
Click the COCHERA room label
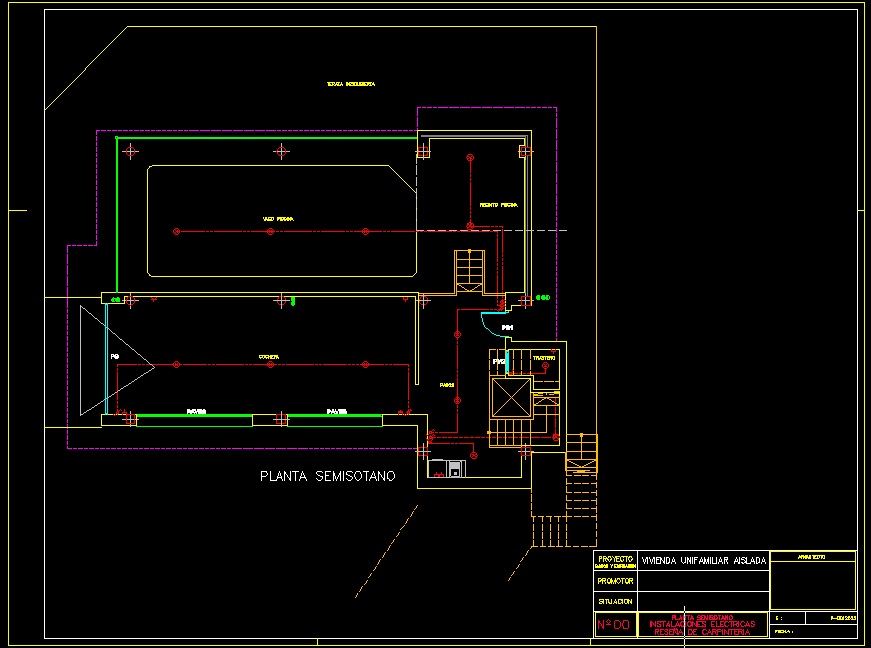click(x=269, y=357)
